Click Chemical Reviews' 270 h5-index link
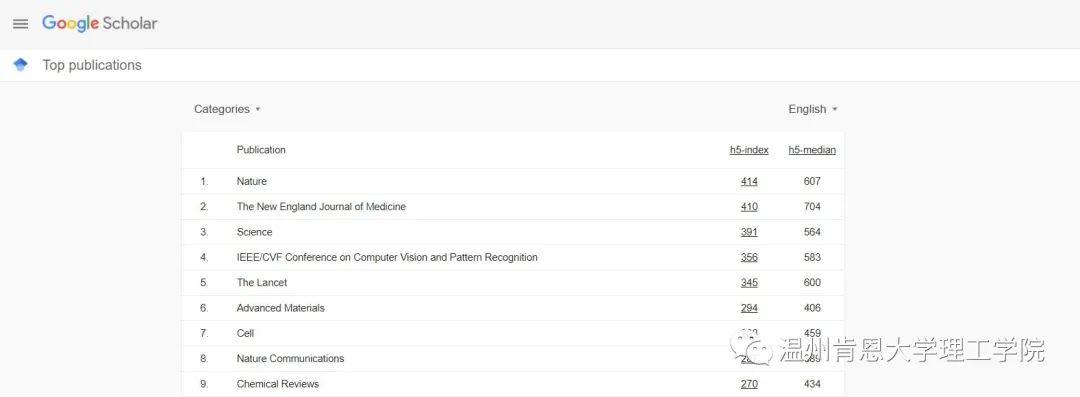The image size is (1080, 397). (x=749, y=384)
